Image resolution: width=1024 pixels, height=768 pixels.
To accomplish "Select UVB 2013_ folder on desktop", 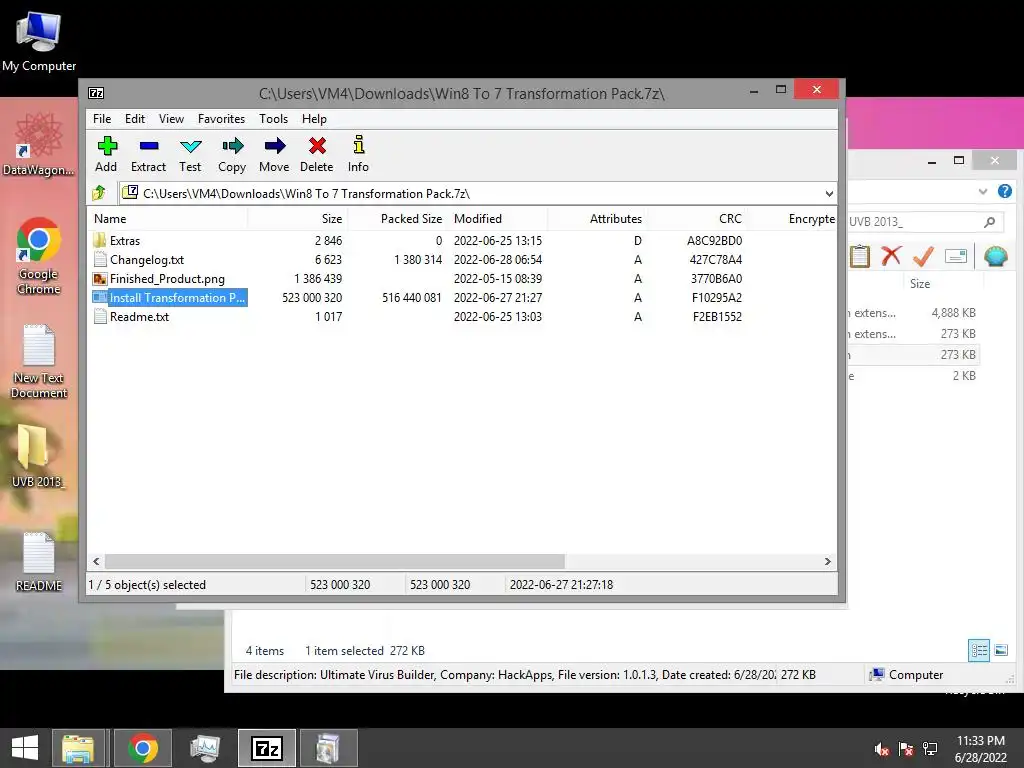I will pos(37,456).
